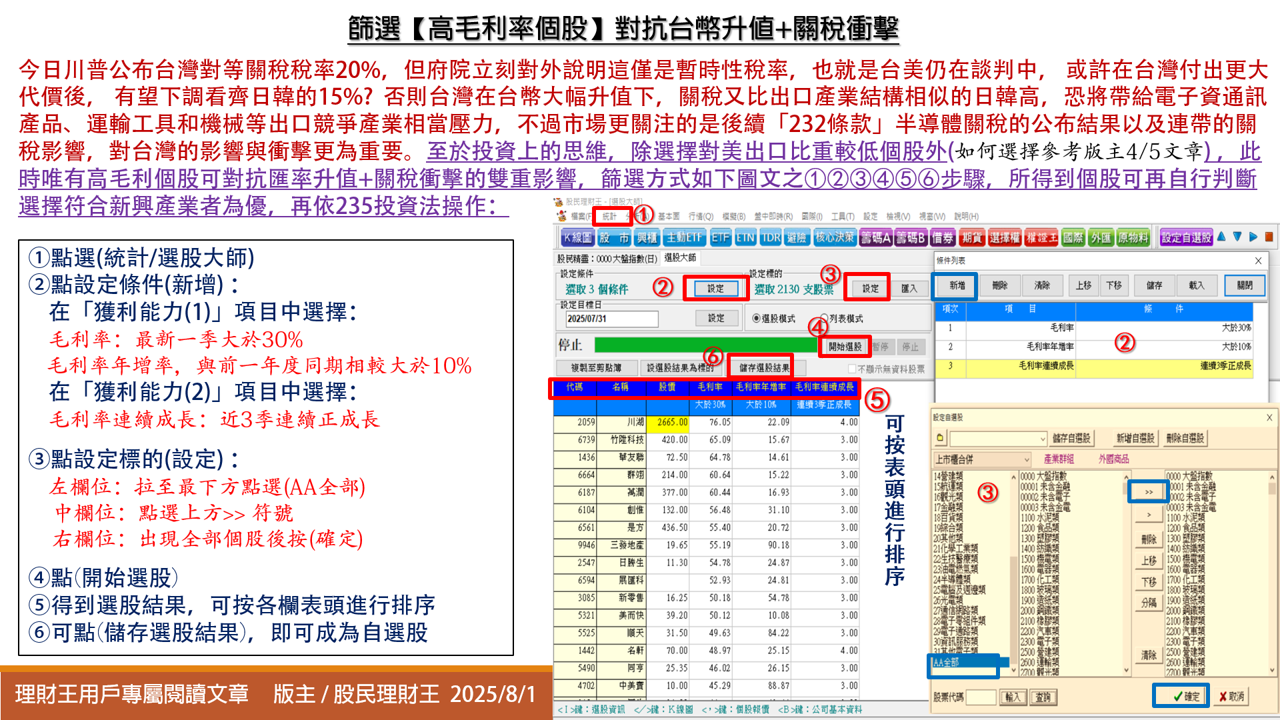
Task: Switch to the 選股大師 tab
Action: click(681, 259)
